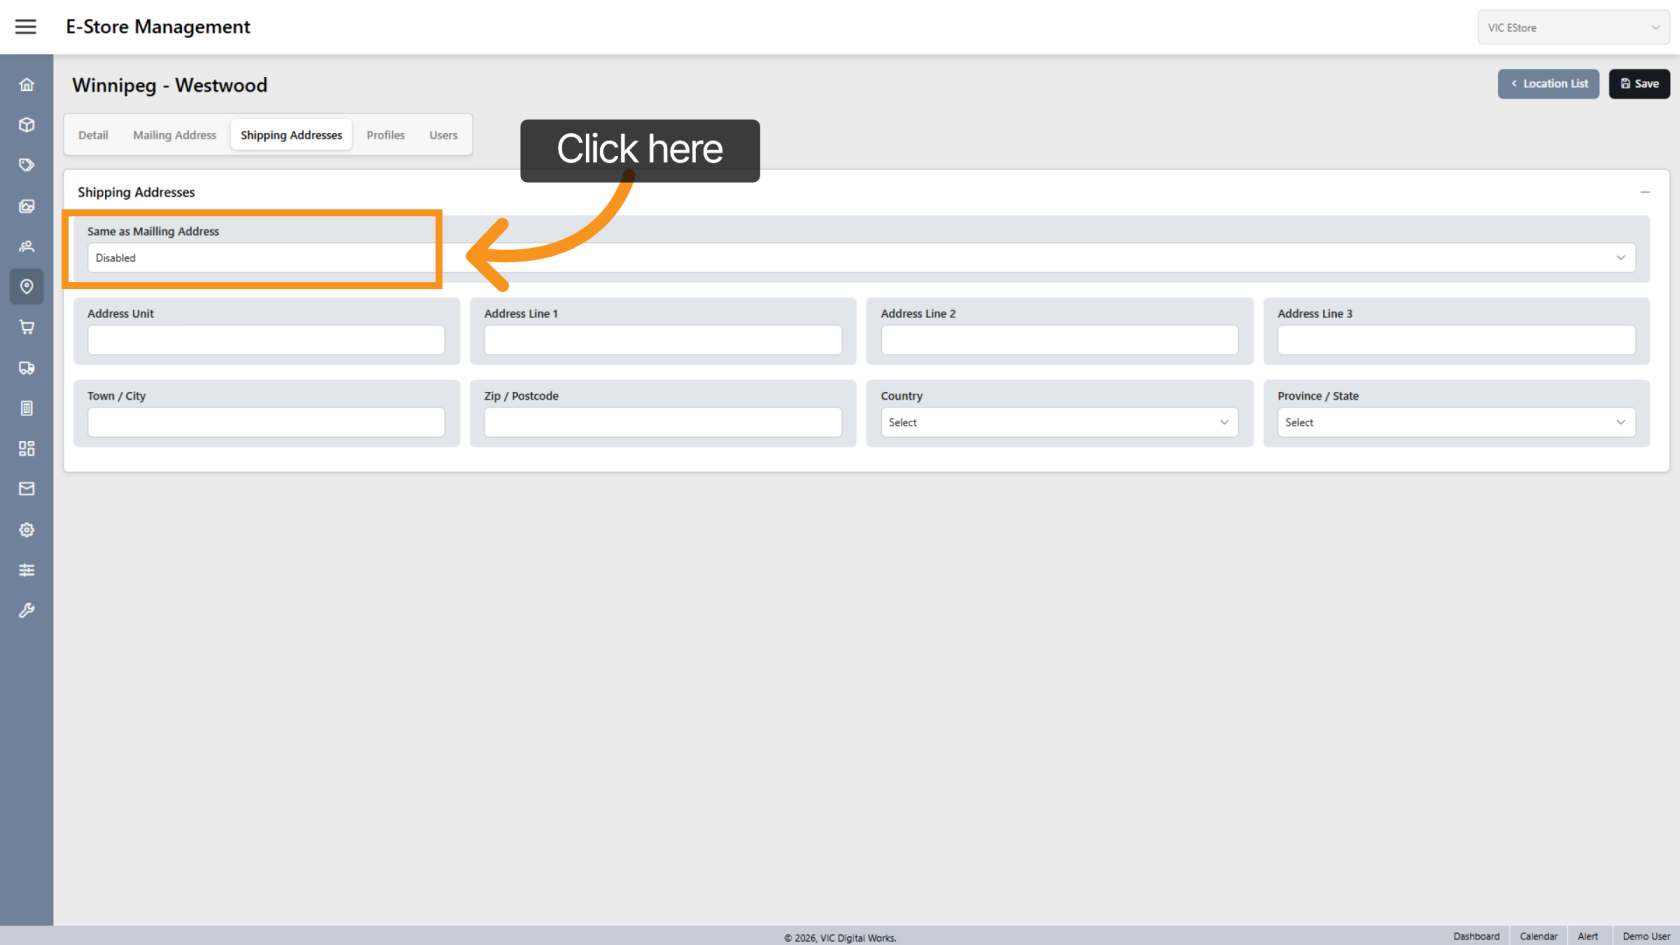Image resolution: width=1680 pixels, height=945 pixels.
Task: Collapse the Shipping Addresses panel
Action: point(1645,192)
